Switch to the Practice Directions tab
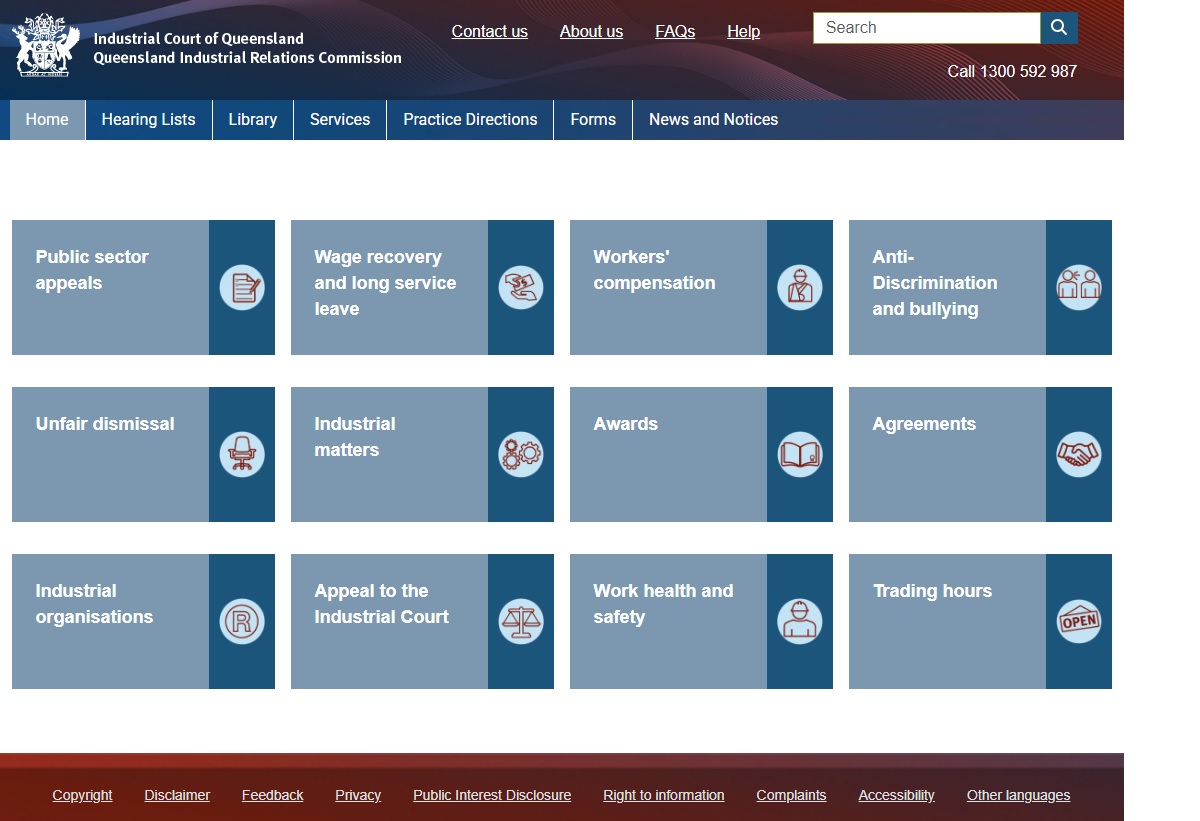 pos(470,120)
